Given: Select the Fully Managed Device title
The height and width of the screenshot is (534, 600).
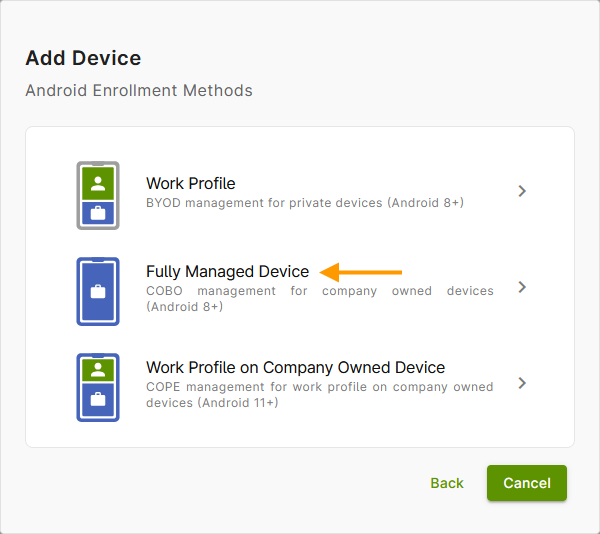Looking at the screenshot, I should click(227, 272).
